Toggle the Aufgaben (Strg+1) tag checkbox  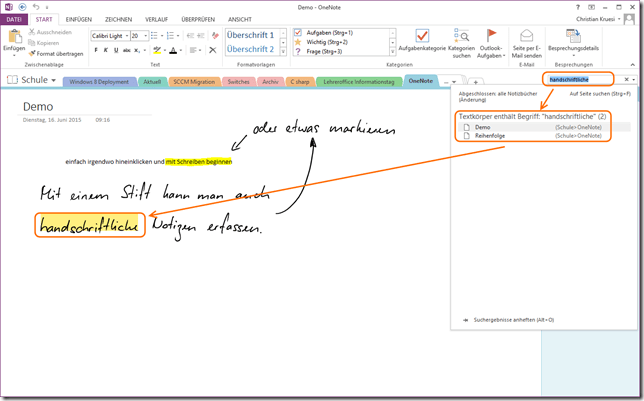(298, 32)
